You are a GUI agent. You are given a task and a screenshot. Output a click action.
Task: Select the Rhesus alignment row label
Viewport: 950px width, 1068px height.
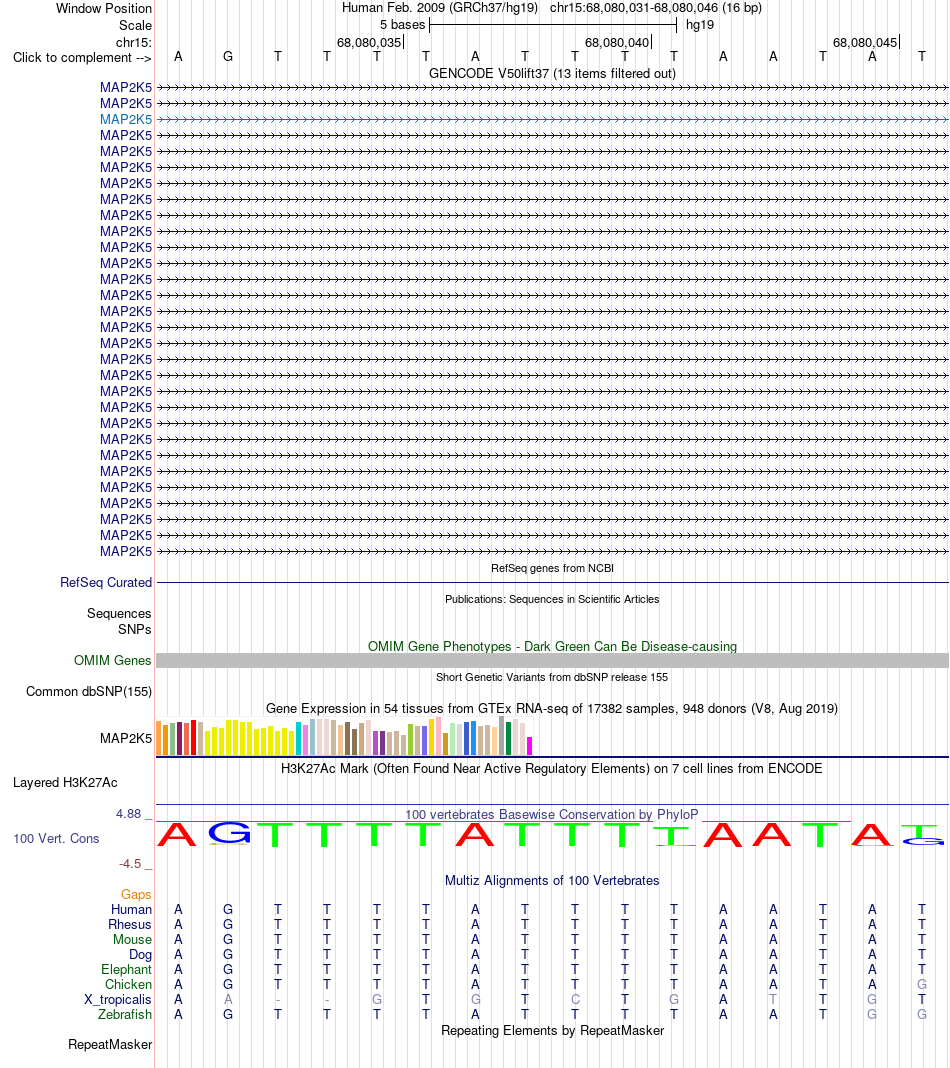coord(129,924)
